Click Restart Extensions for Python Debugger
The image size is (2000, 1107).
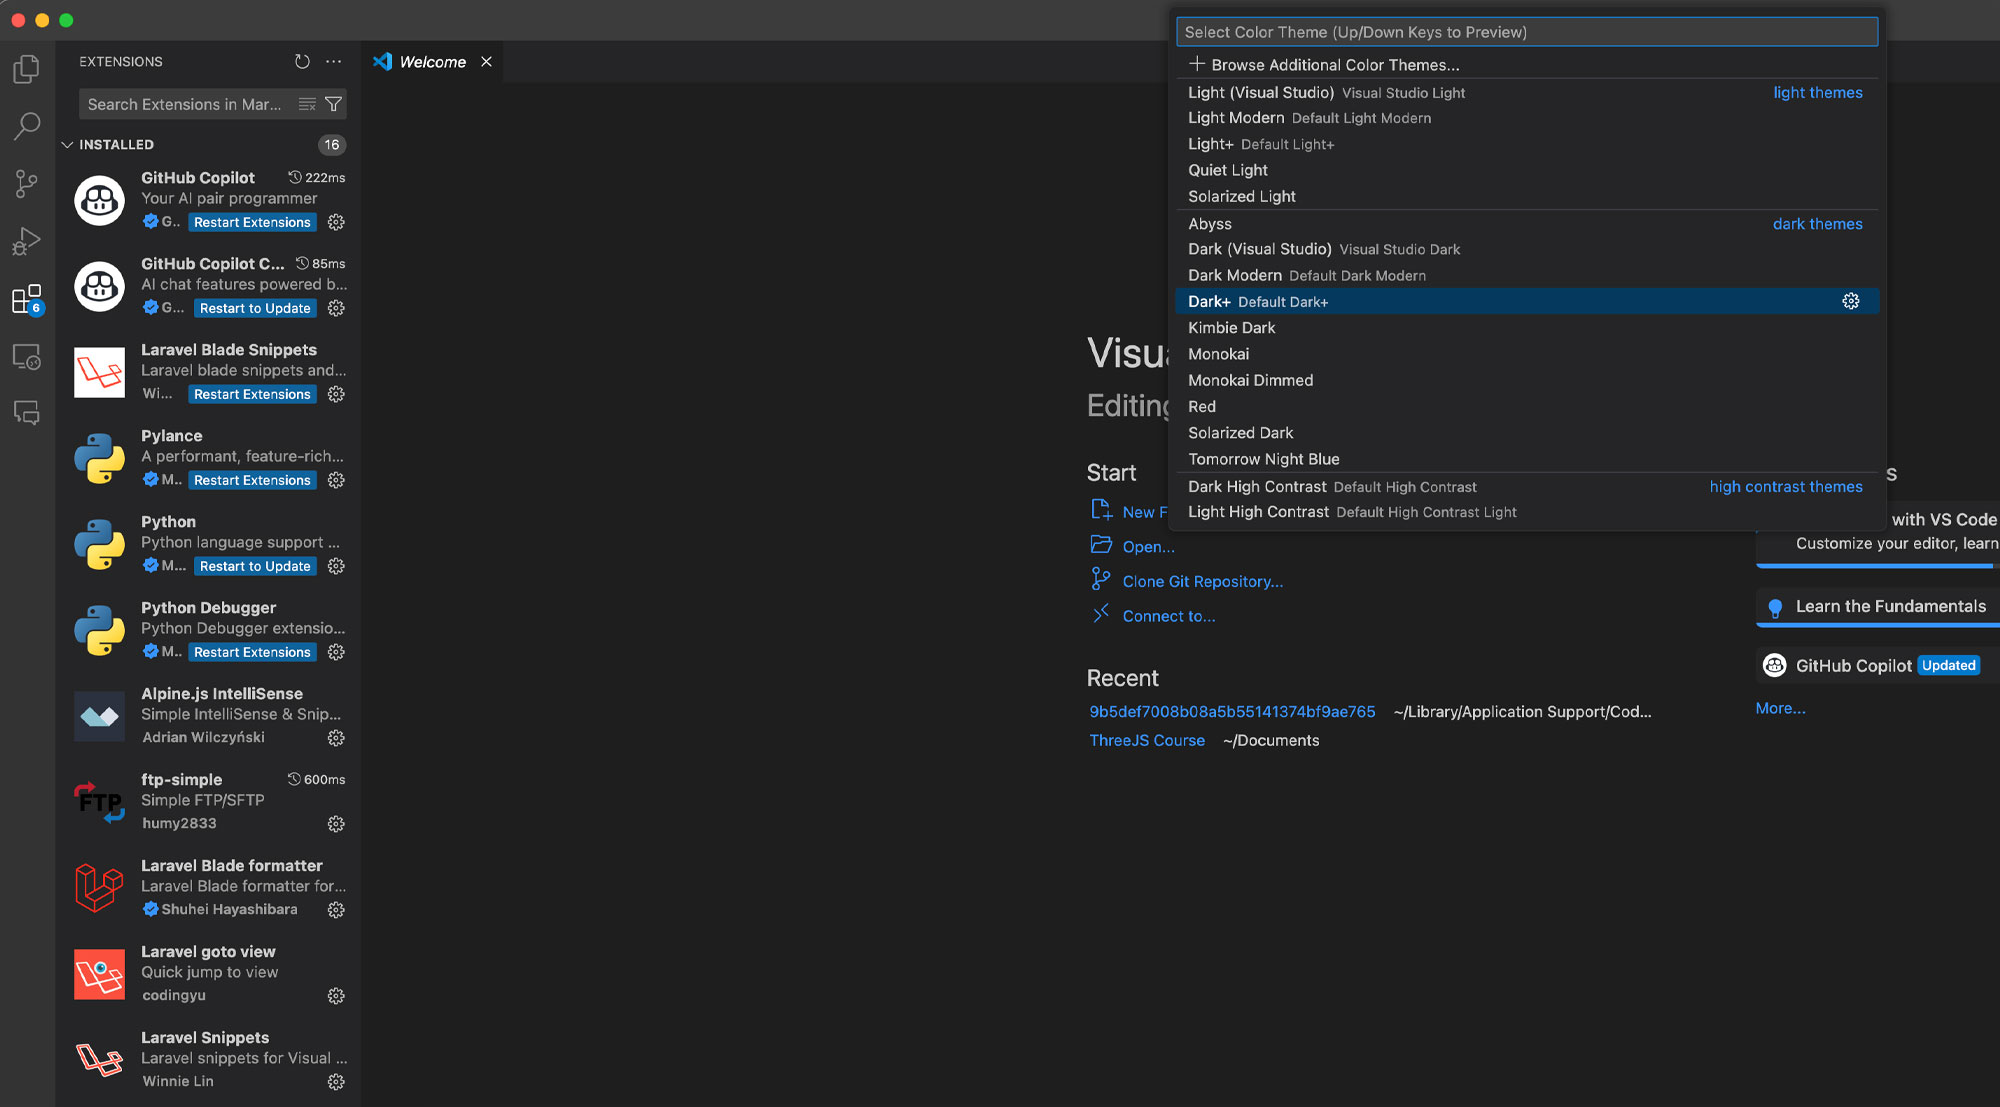[252, 652]
